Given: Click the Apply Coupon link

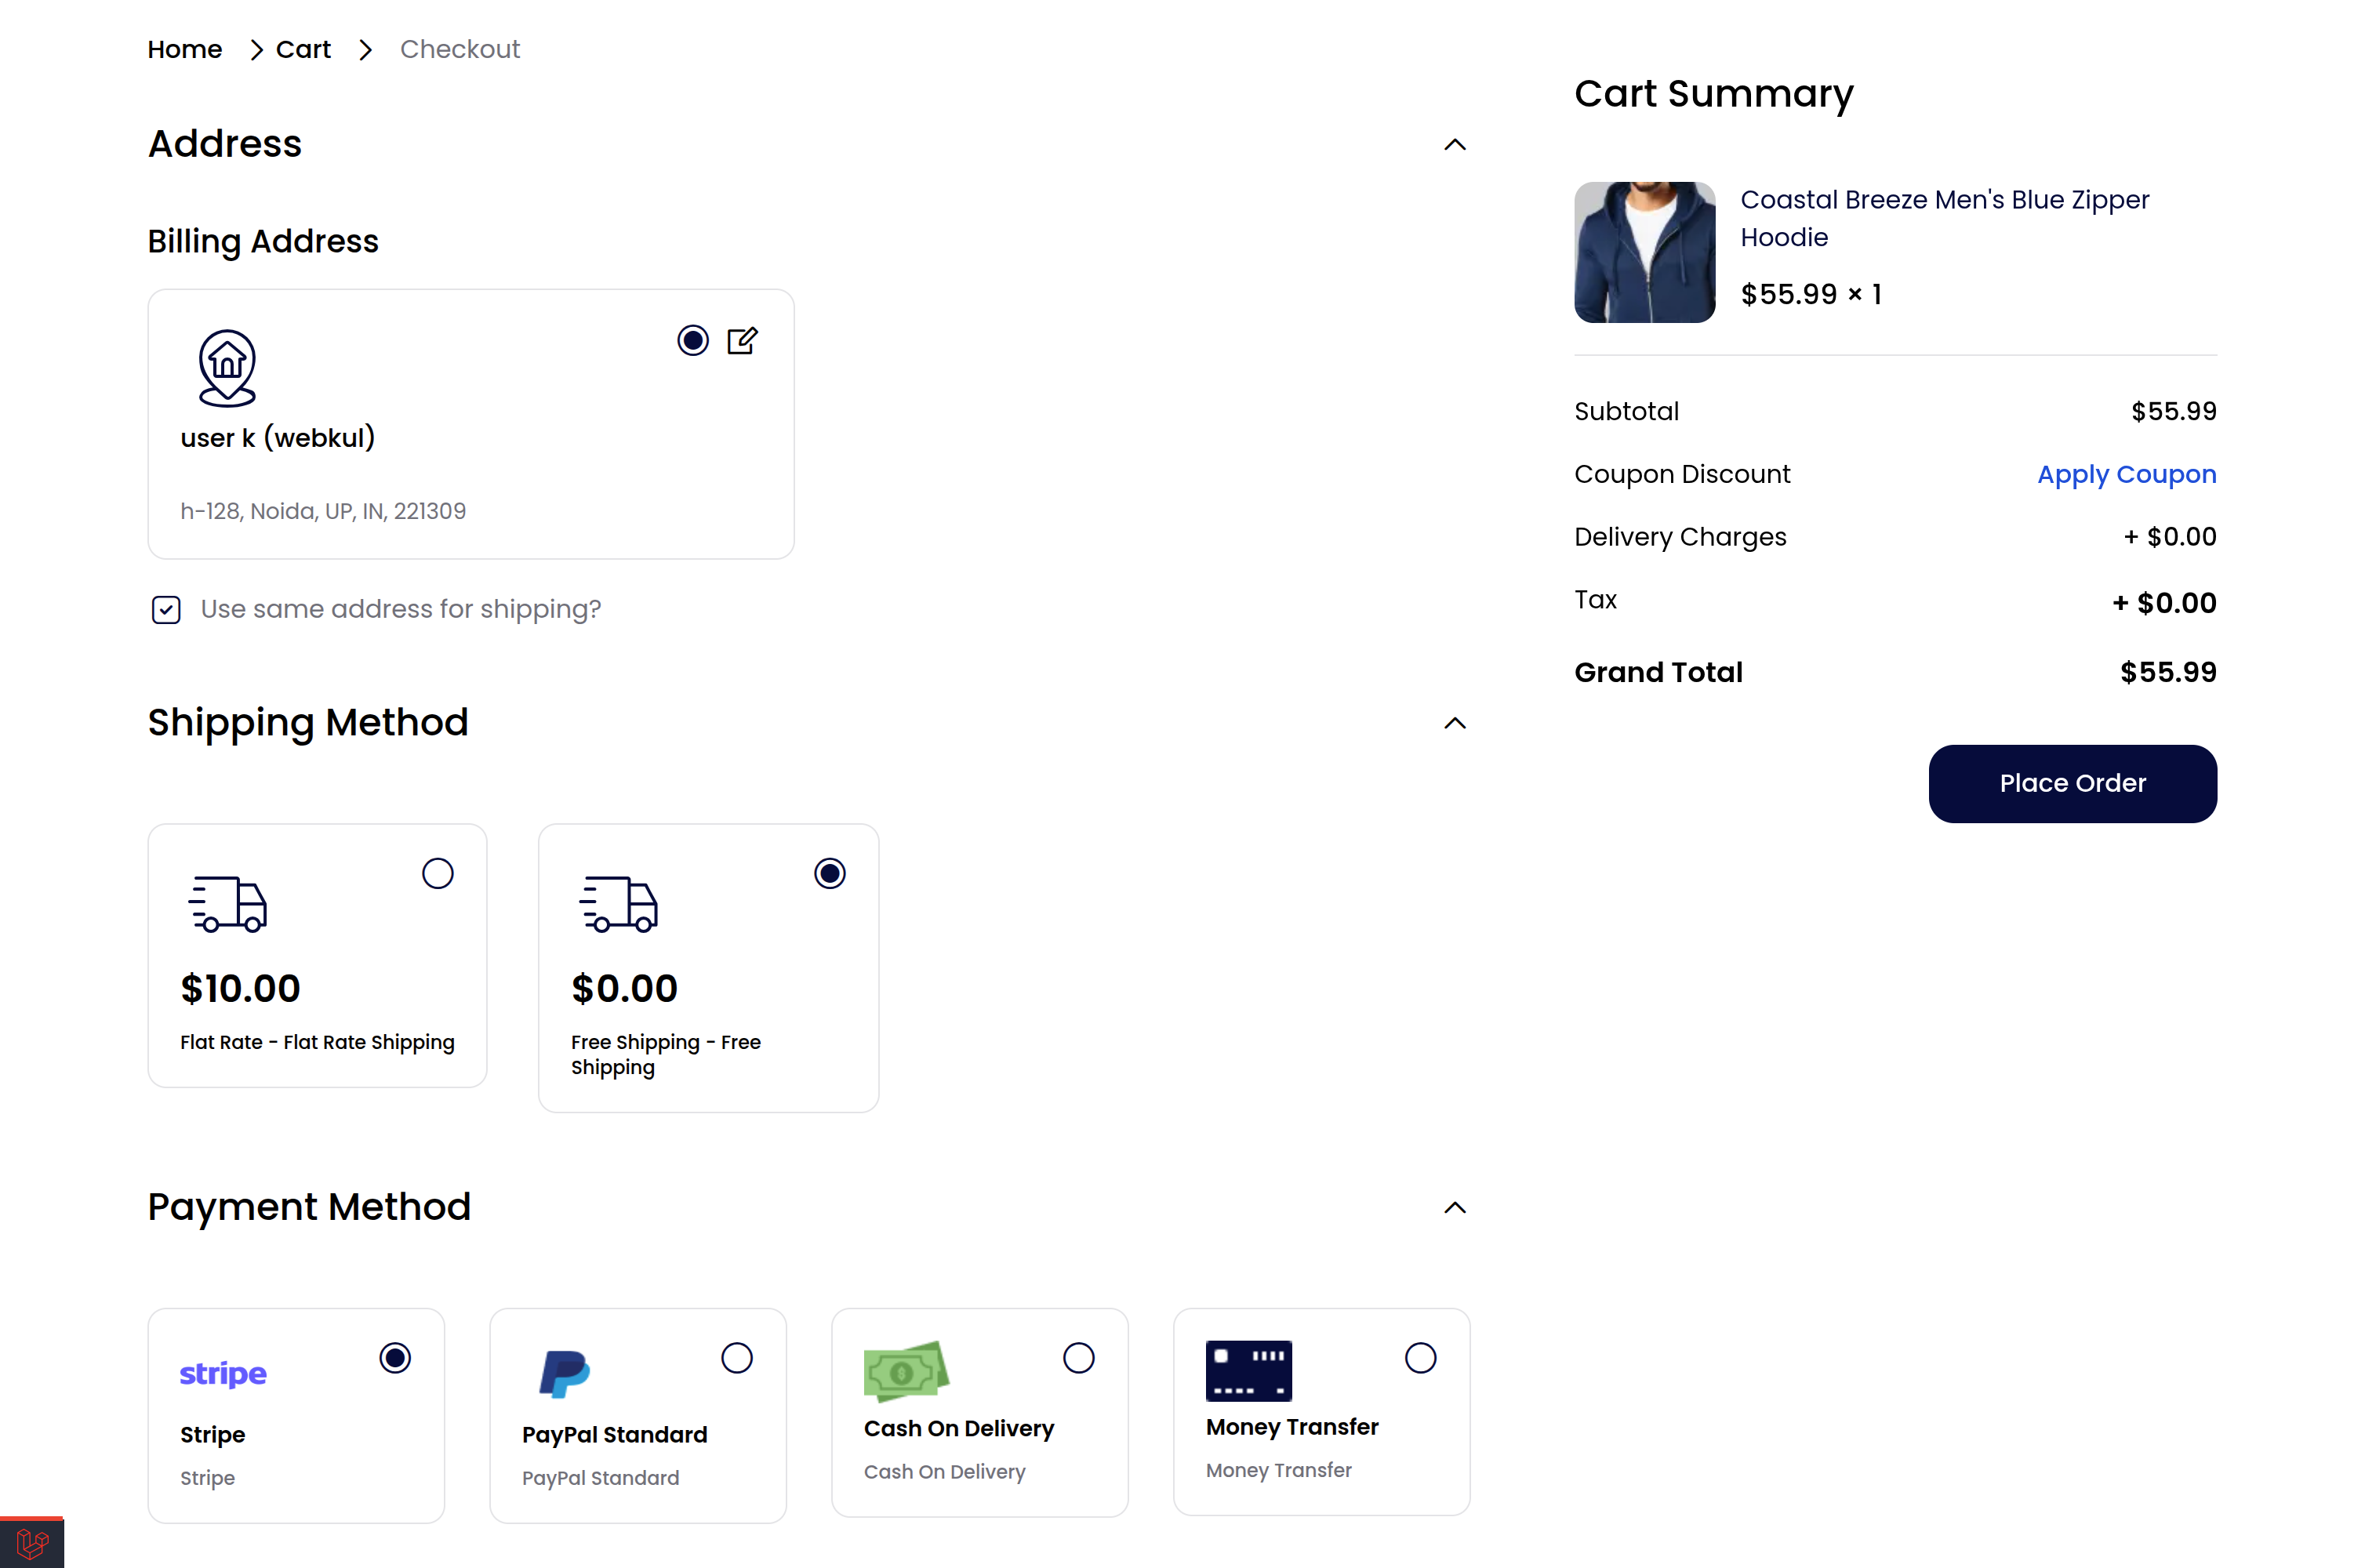Looking at the screenshot, I should tap(2127, 474).
